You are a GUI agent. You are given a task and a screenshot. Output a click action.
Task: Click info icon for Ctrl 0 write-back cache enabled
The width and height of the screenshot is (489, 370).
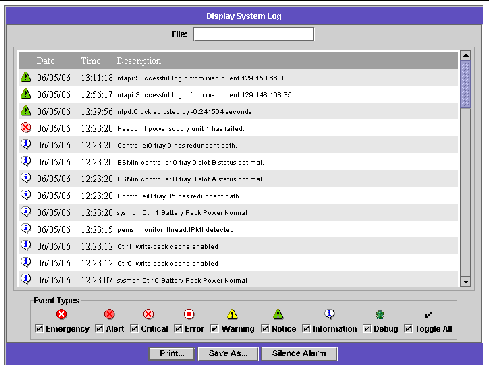(26, 263)
